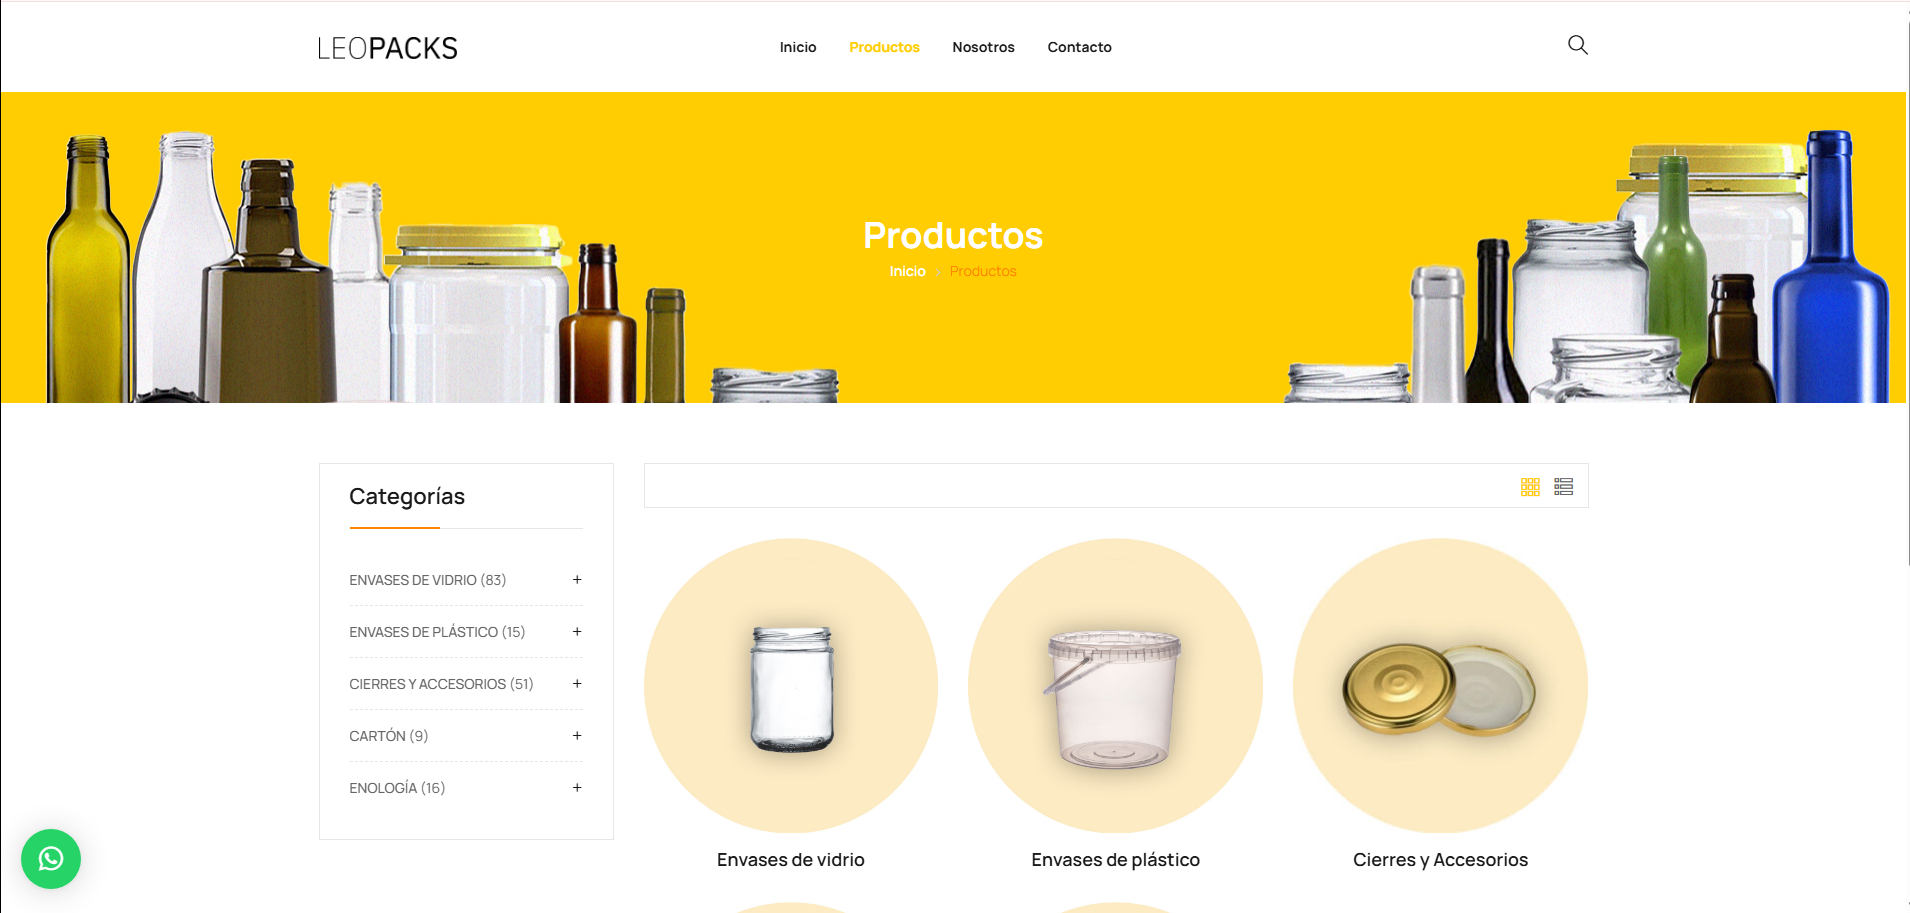Expand the Cartón category

pyautogui.click(x=577, y=736)
